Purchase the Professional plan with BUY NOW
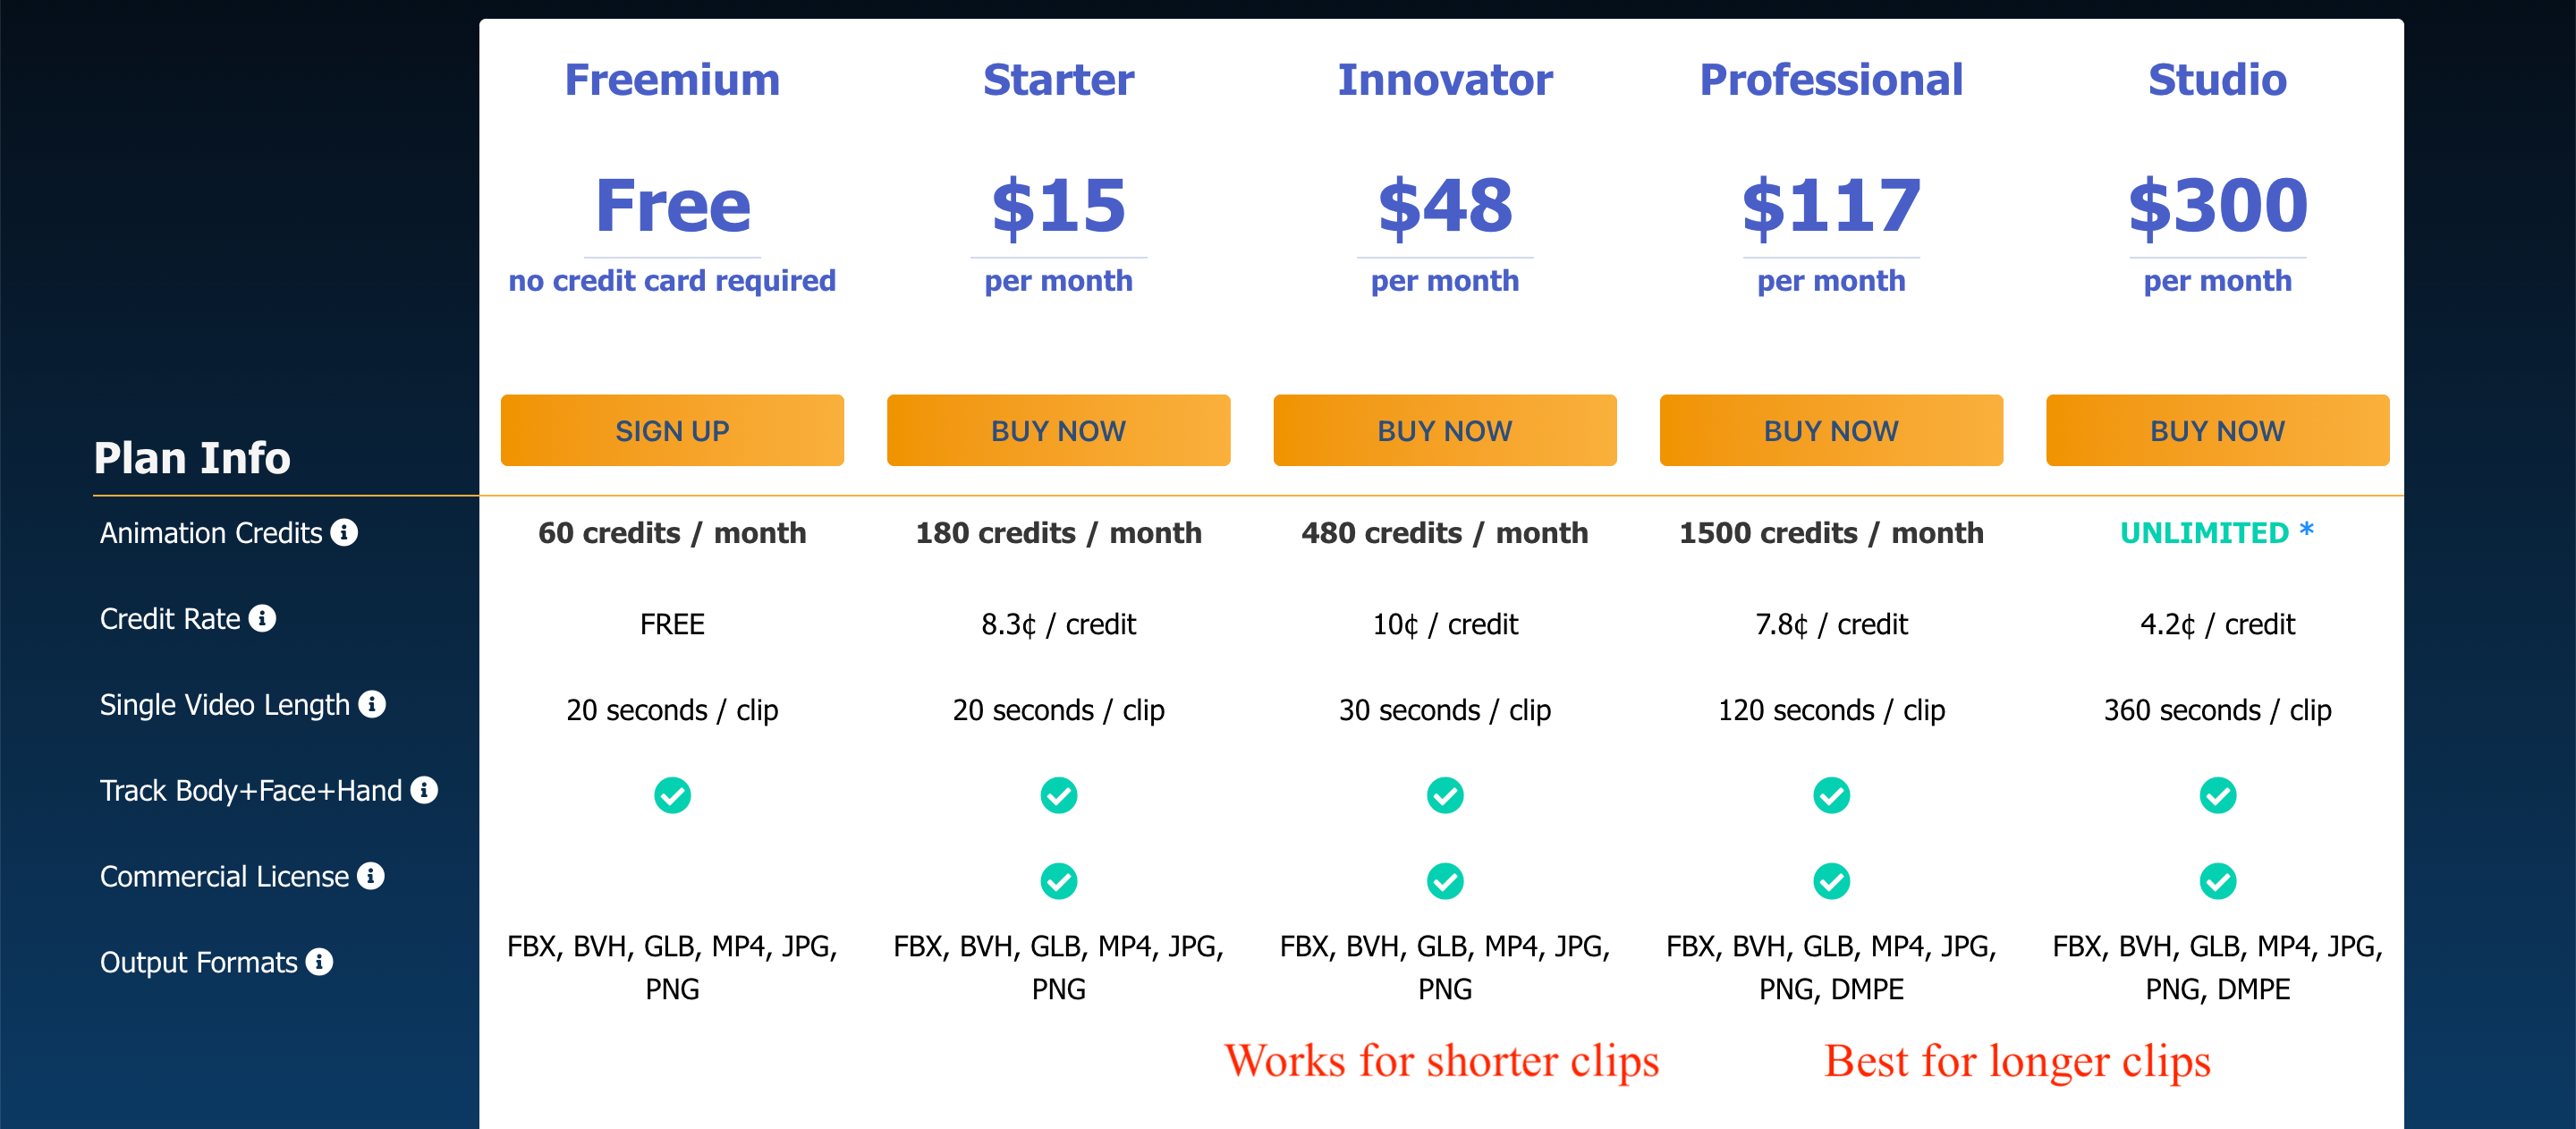 (x=1832, y=430)
